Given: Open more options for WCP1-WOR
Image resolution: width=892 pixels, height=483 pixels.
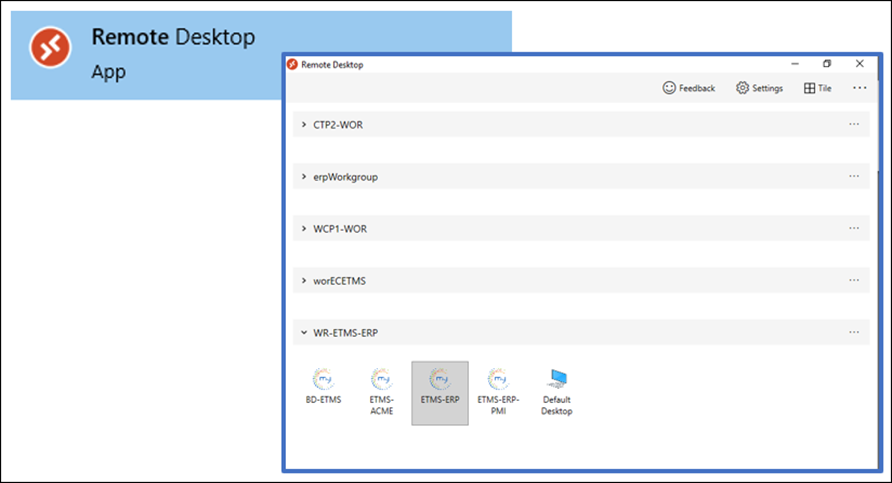Looking at the screenshot, I should [x=854, y=228].
